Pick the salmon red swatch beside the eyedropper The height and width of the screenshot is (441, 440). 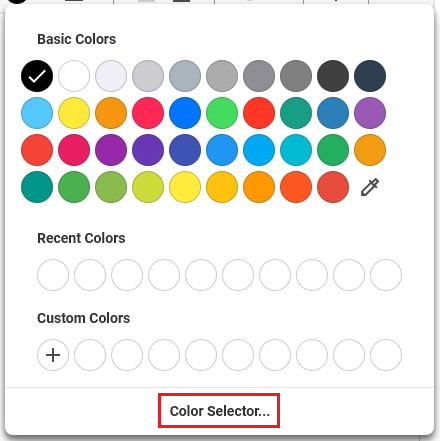(x=333, y=187)
